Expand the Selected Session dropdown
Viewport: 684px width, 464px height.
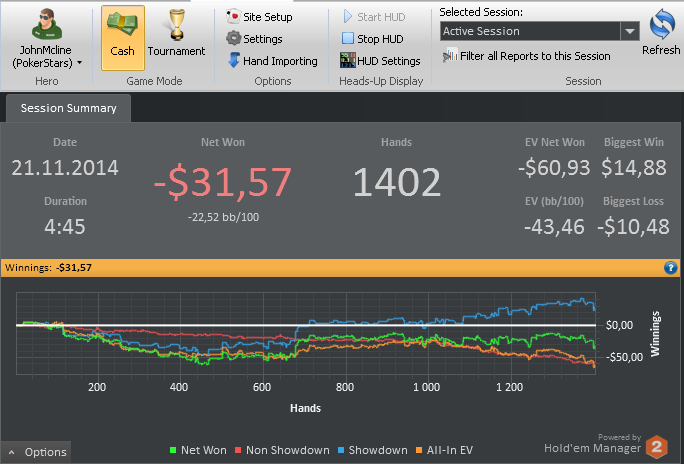coord(629,31)
